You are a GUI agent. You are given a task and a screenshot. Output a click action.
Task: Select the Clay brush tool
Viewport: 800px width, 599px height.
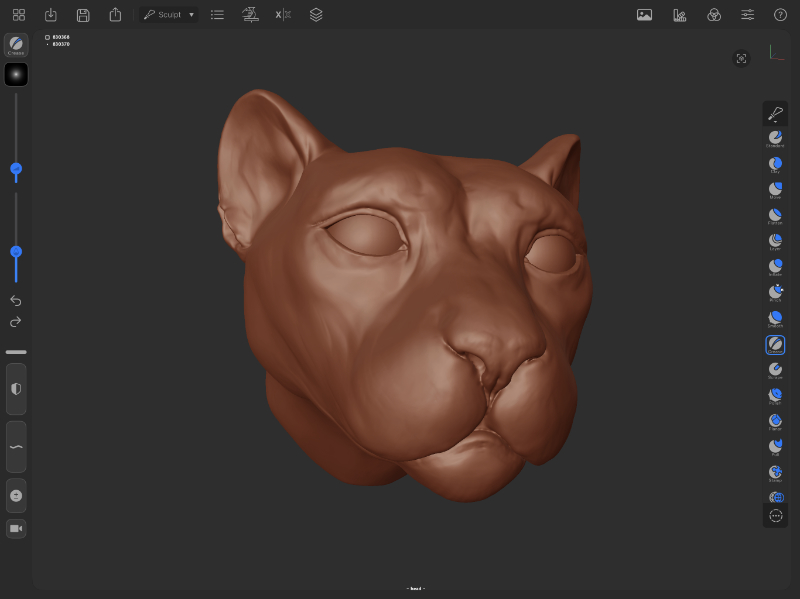pos(775,164)
